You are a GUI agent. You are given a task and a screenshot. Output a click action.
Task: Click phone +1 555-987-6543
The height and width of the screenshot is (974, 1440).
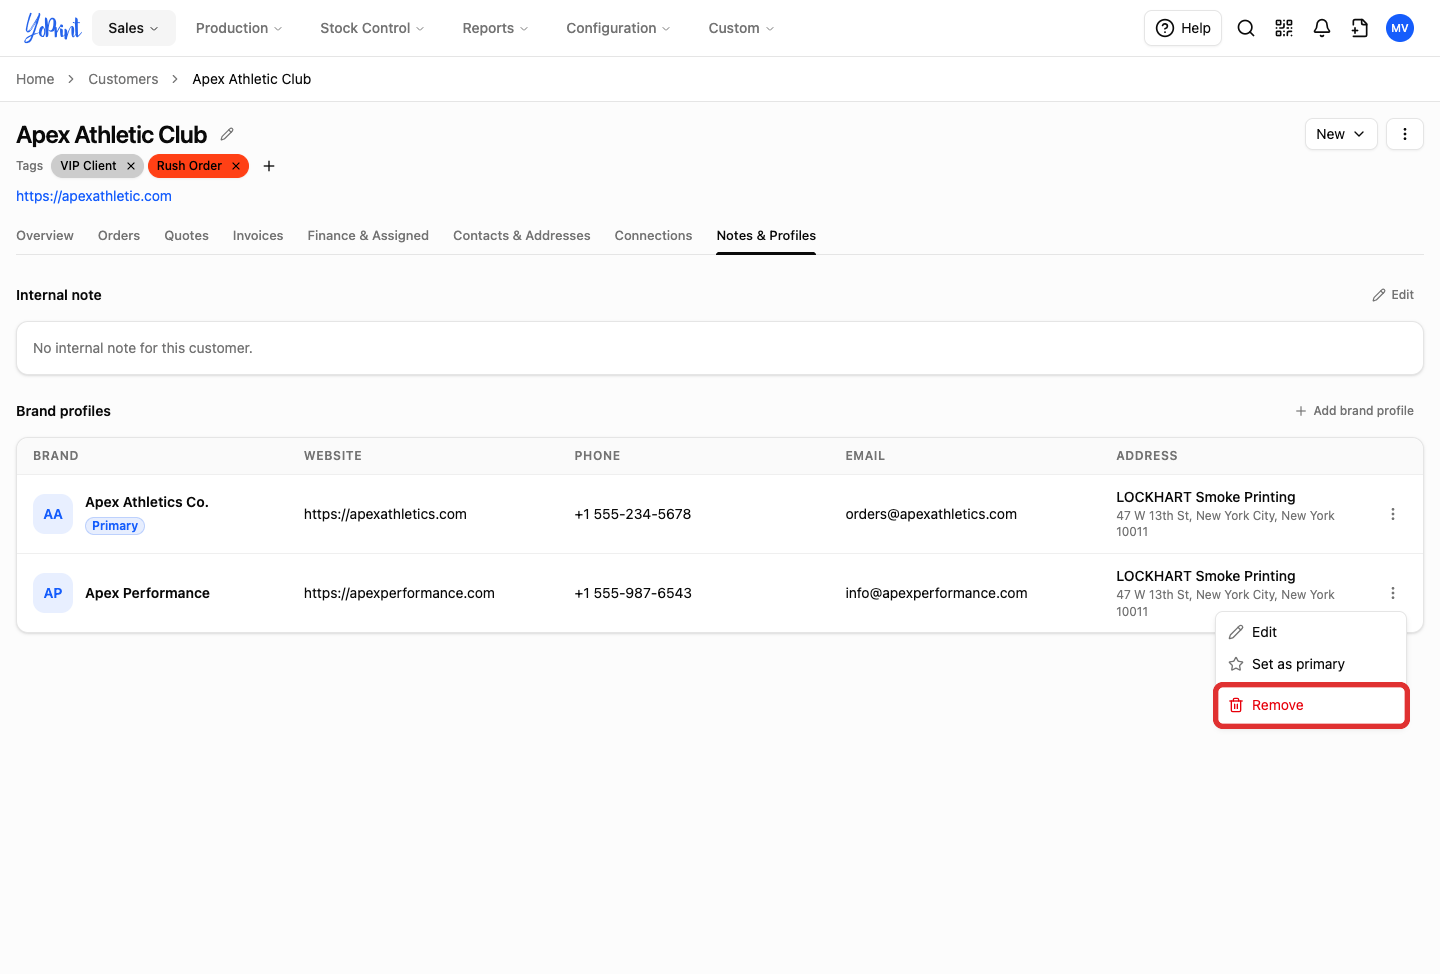[x=633, y=593]
